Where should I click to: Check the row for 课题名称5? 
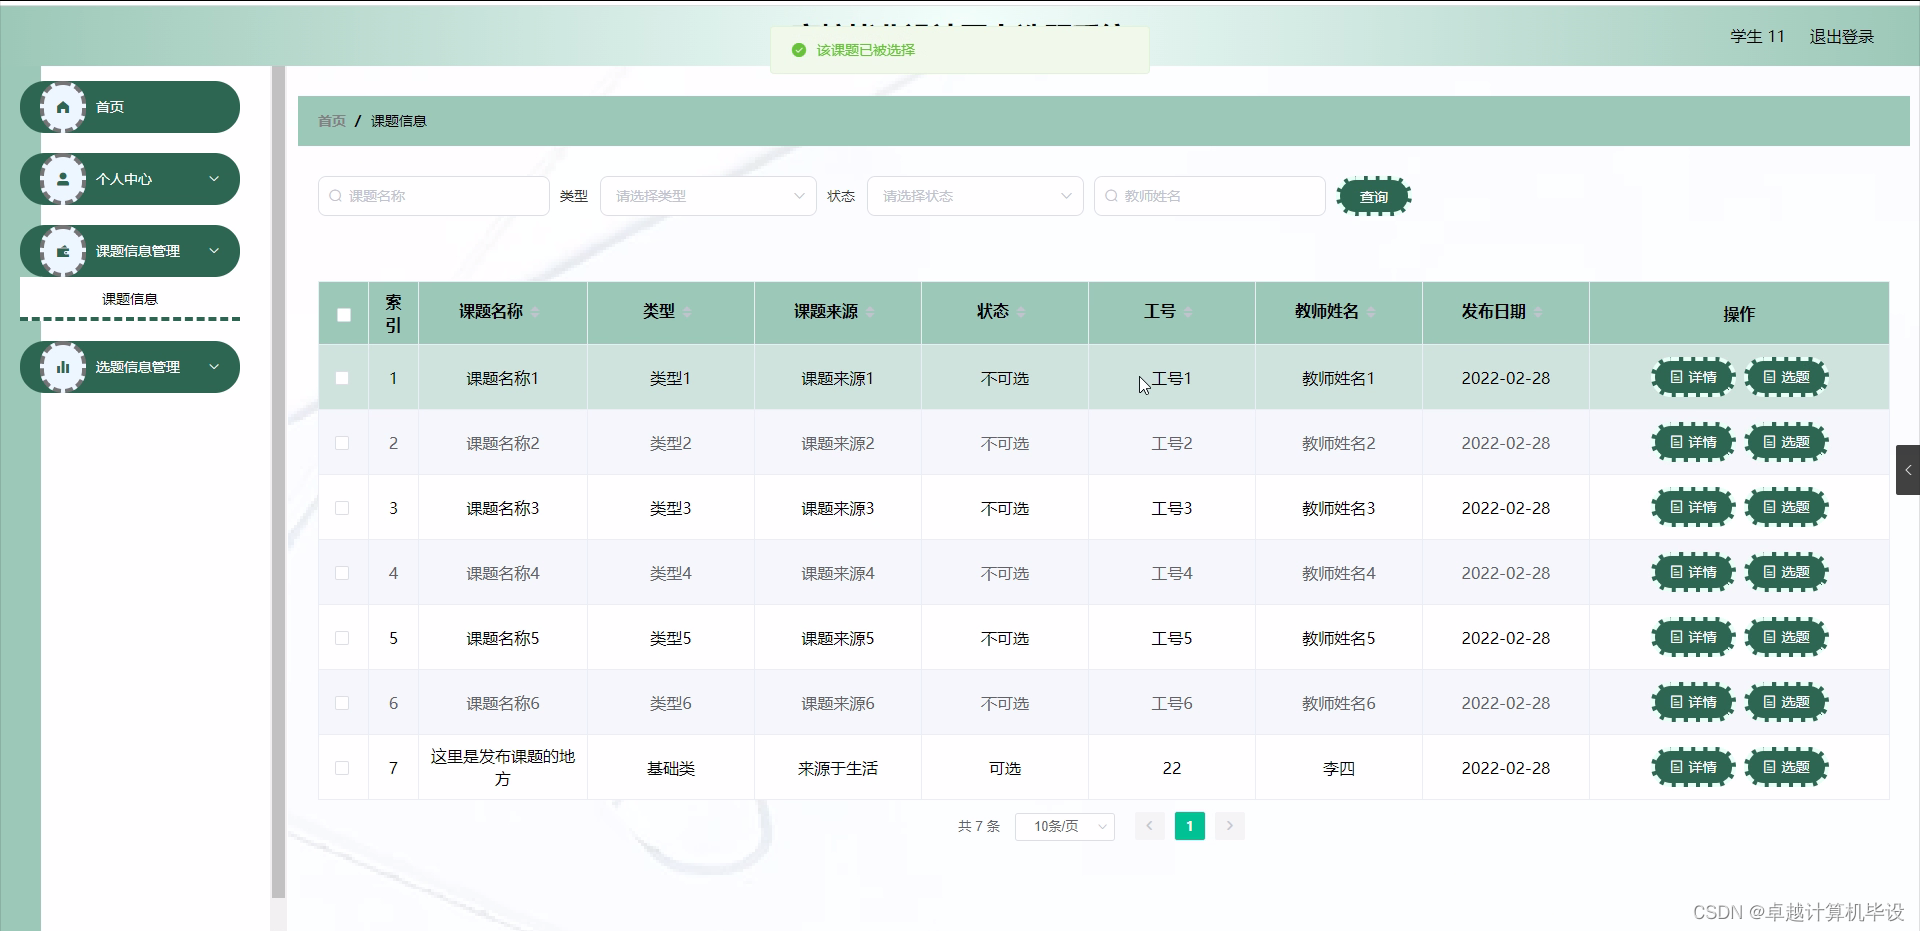pyautogui.click(x=342, y=638)
